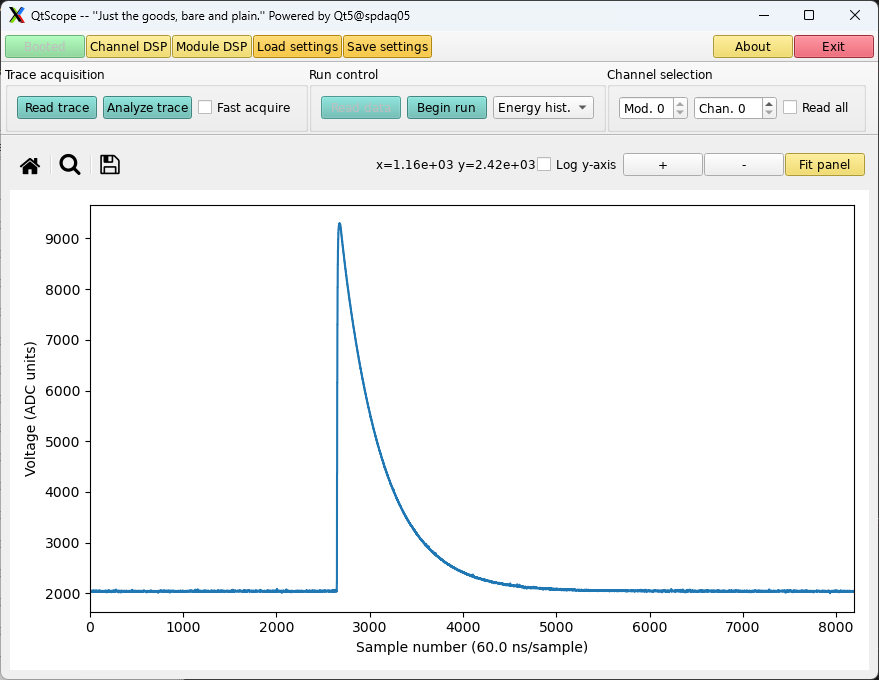Image resolution: width=879 pixels, height=680 pixels.
Task: Click the Booted status button
Action: tap(45, 47)
